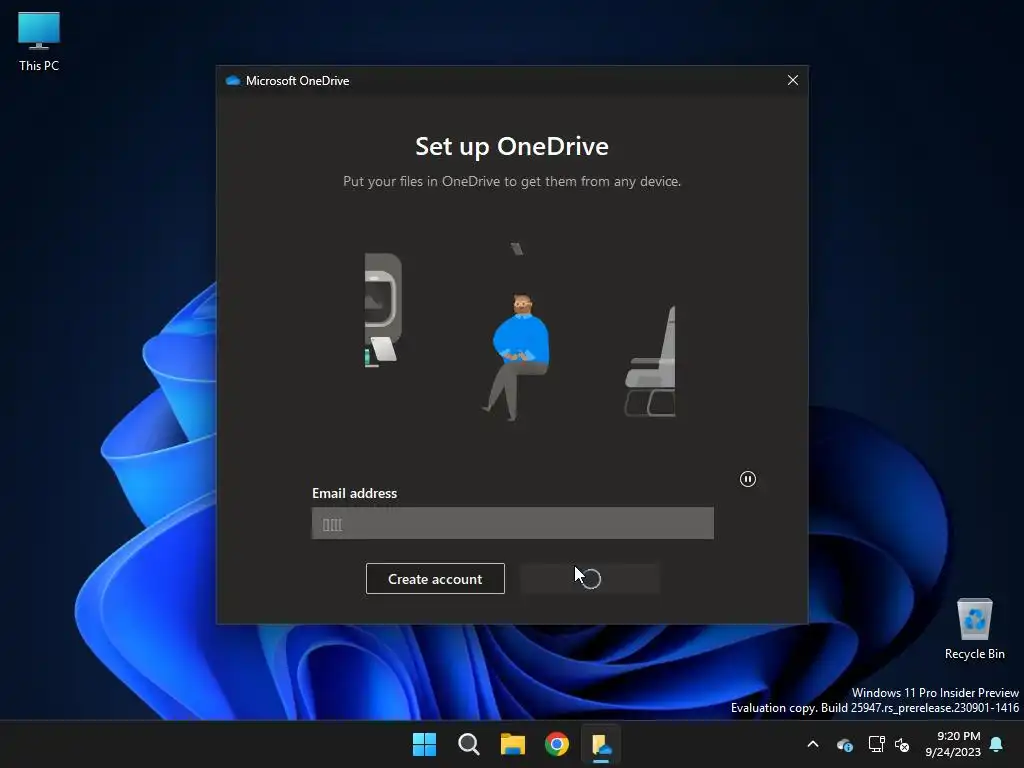Click the 'Email address' label
Image resolution: width=1024 pixels, height=768 pixels.
click(355, 493)
